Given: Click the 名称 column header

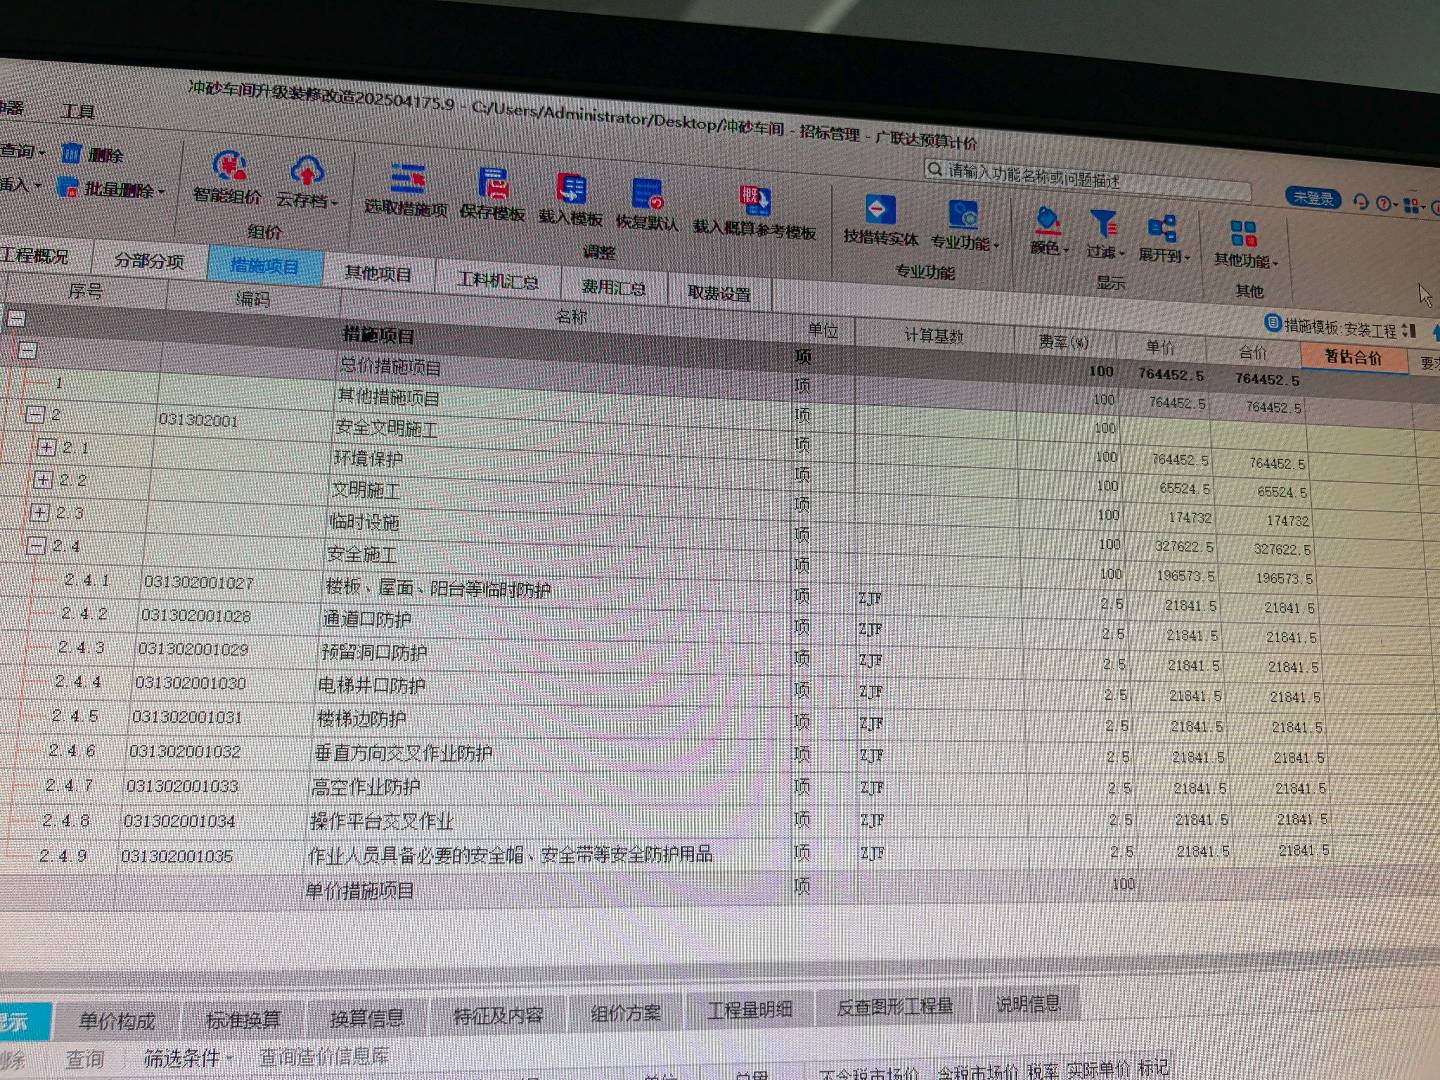Looking at the screenshot, I should 571,316.
